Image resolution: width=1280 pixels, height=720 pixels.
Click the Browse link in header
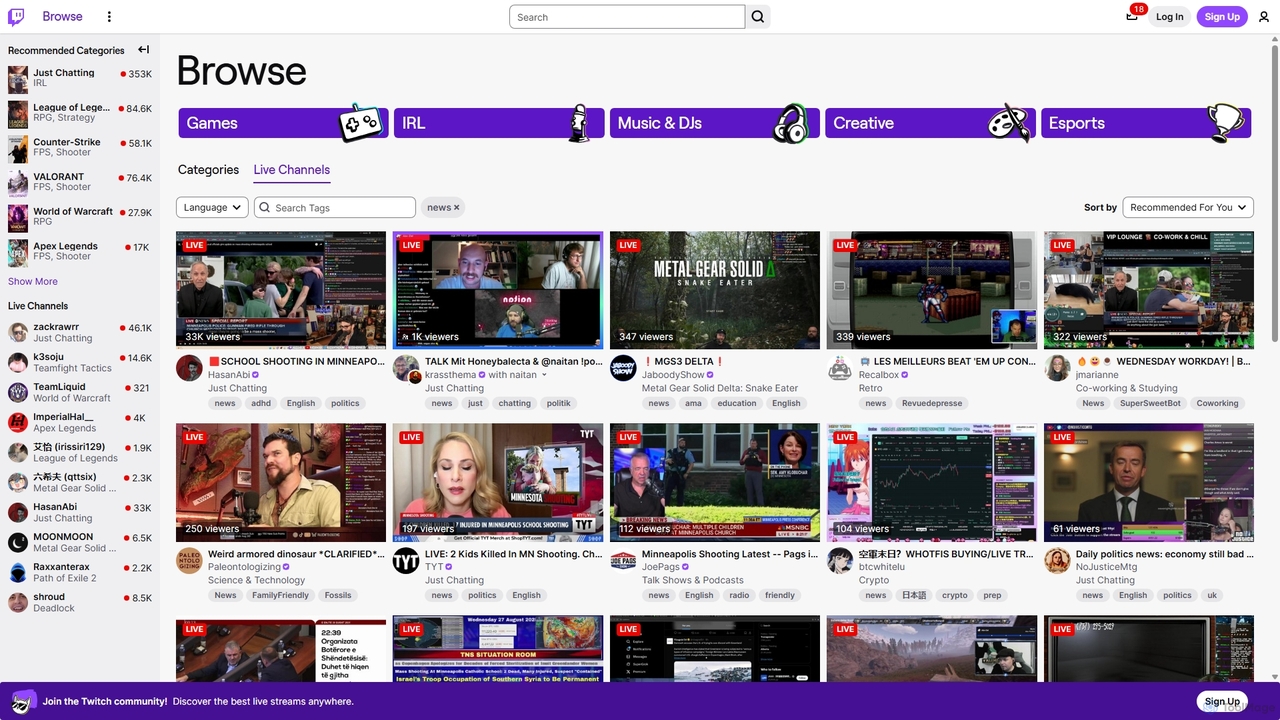point(62,16)
